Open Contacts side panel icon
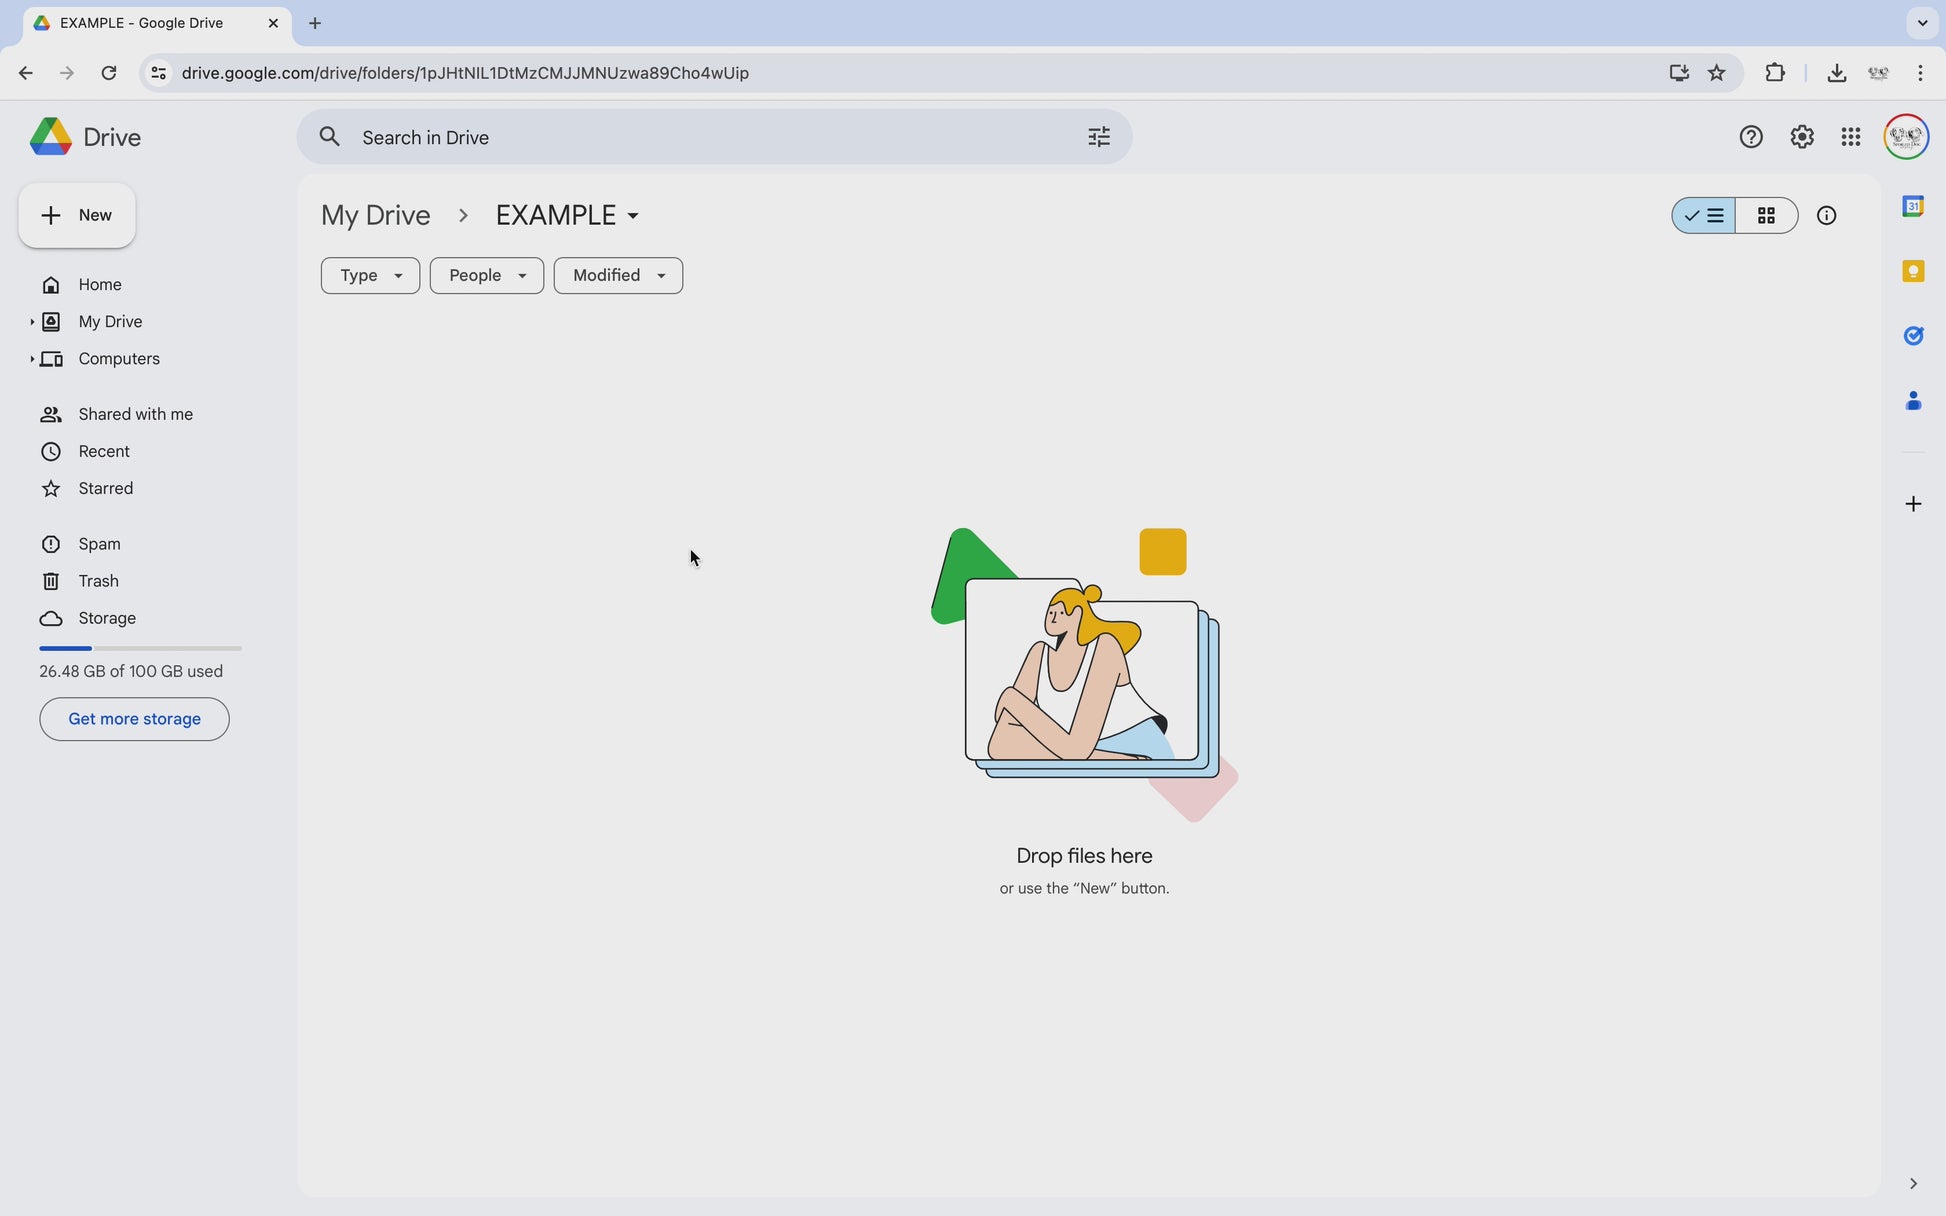 coord(1912,401)
